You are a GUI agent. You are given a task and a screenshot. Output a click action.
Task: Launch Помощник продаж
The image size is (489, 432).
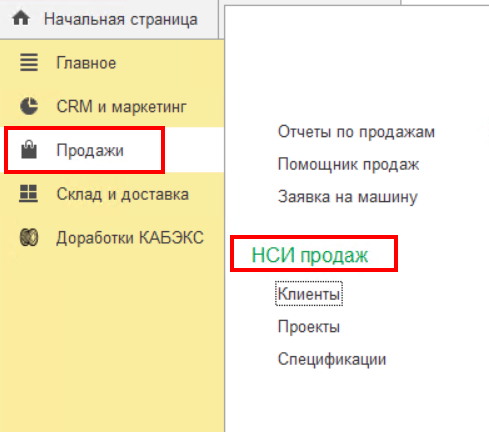(348, 165)
